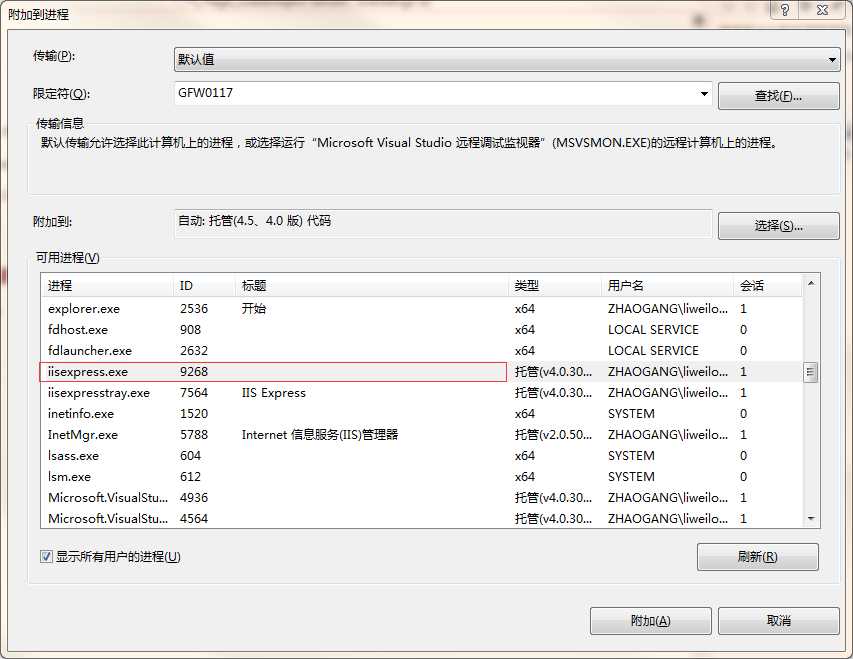
Task: Click the ID cell 9268
Action: (194, 372)
